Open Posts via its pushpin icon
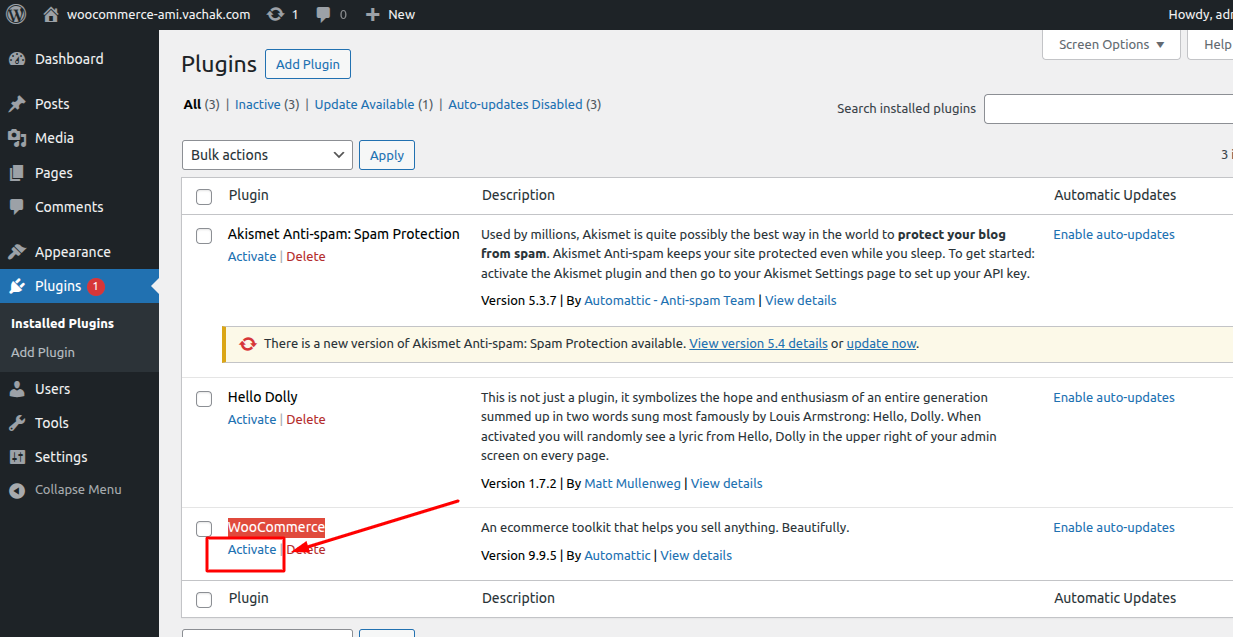Screen dimensions: 1233x637 point(17,104)
